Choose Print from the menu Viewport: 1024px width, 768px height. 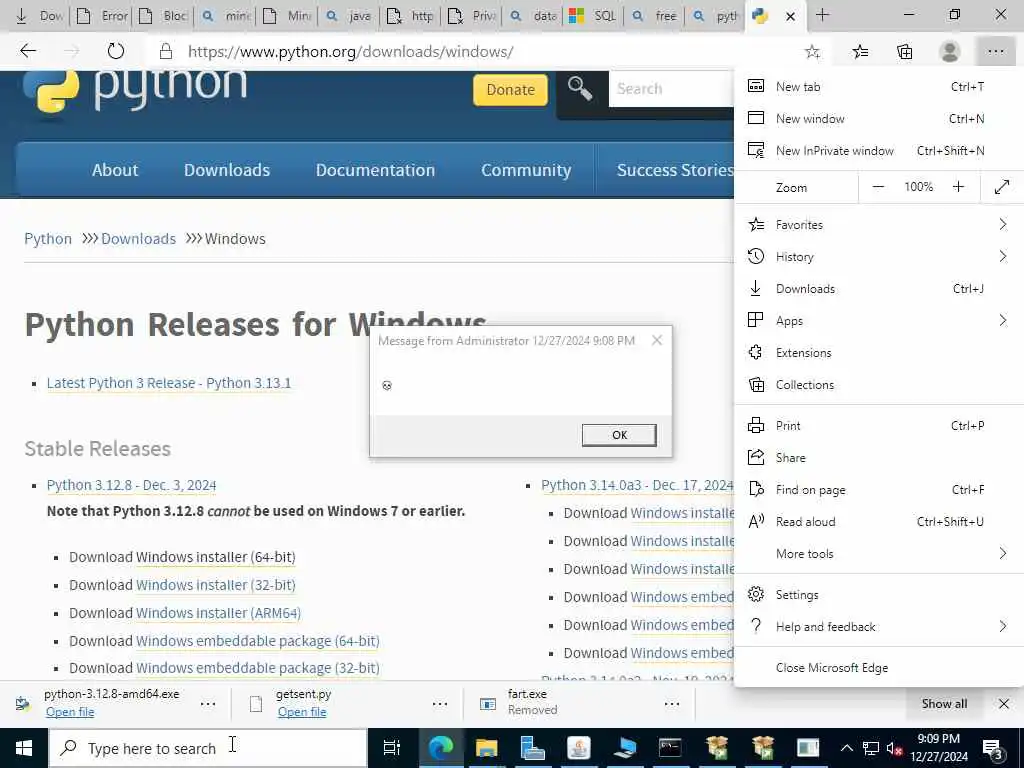[878, 426]
